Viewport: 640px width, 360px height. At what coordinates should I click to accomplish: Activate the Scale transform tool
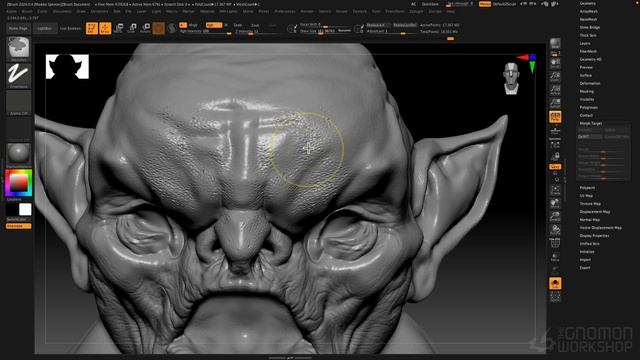(132, 28)
